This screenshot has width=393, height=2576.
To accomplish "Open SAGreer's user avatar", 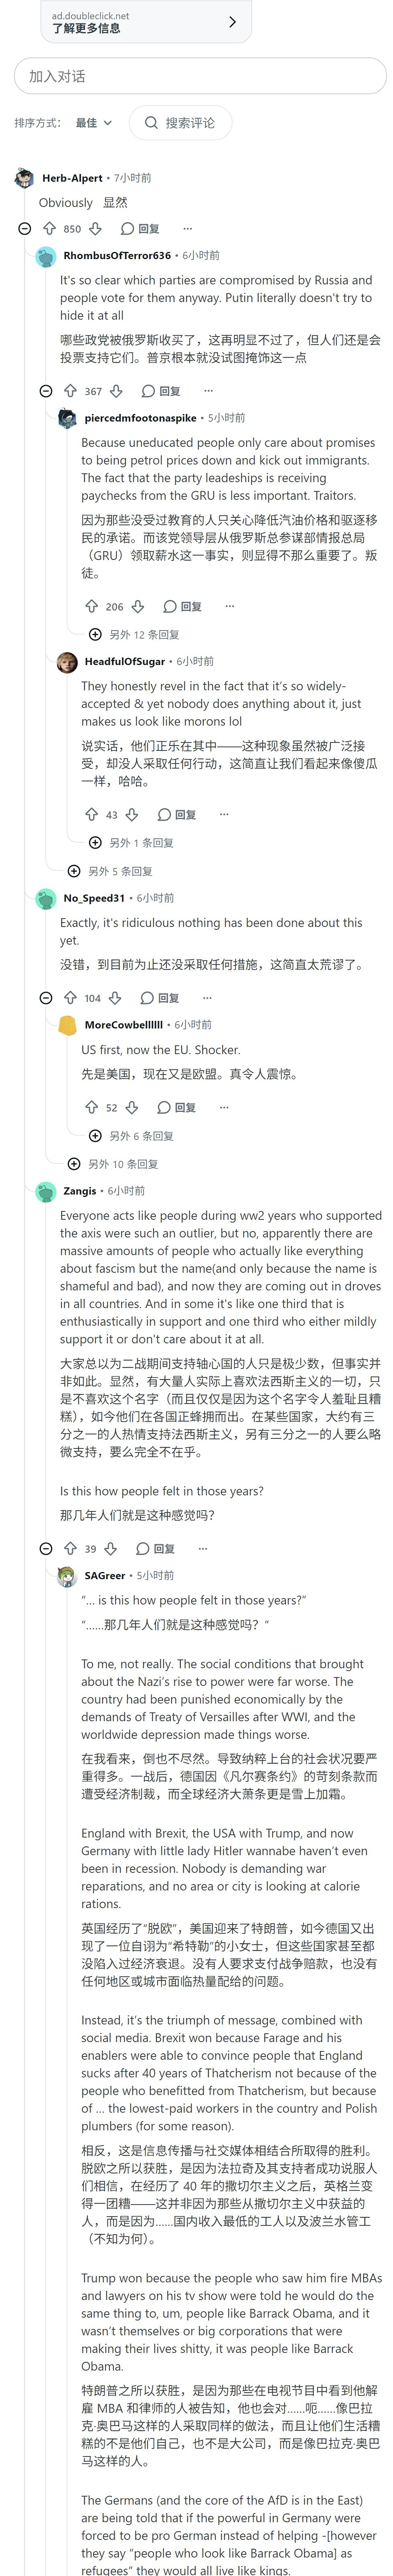I will tap(67, 1576).
